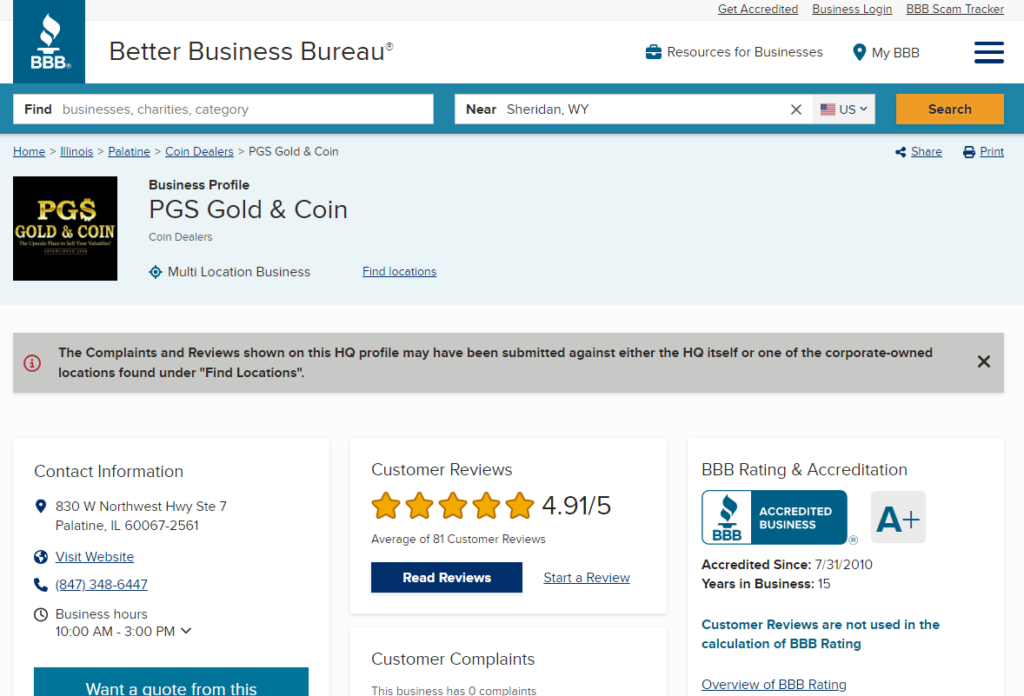This screenshot has width=1024, height=696.
Task: Click the Share icon
Action: click(x=901, y=152)
